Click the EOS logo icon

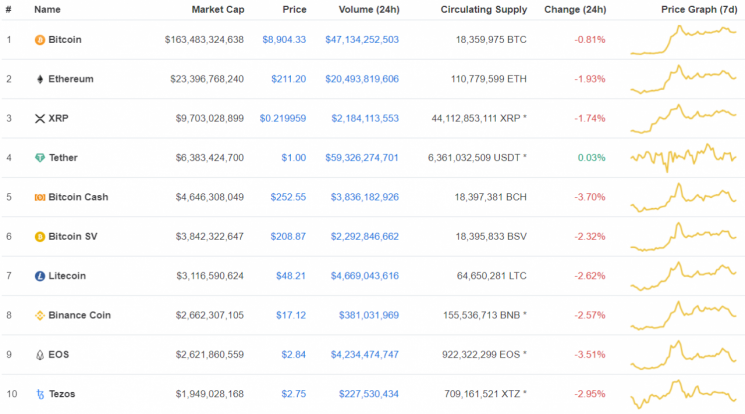[40, 355]
